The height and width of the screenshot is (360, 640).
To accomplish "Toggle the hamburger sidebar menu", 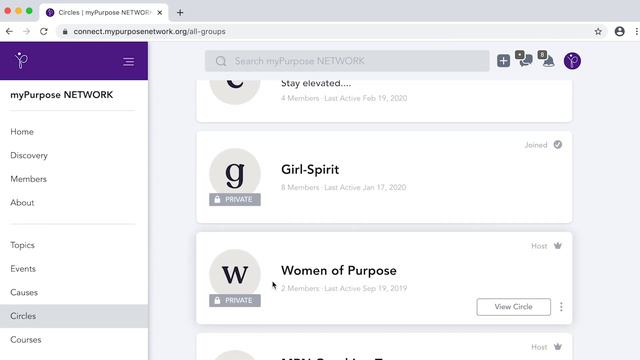I will [129, 62].
